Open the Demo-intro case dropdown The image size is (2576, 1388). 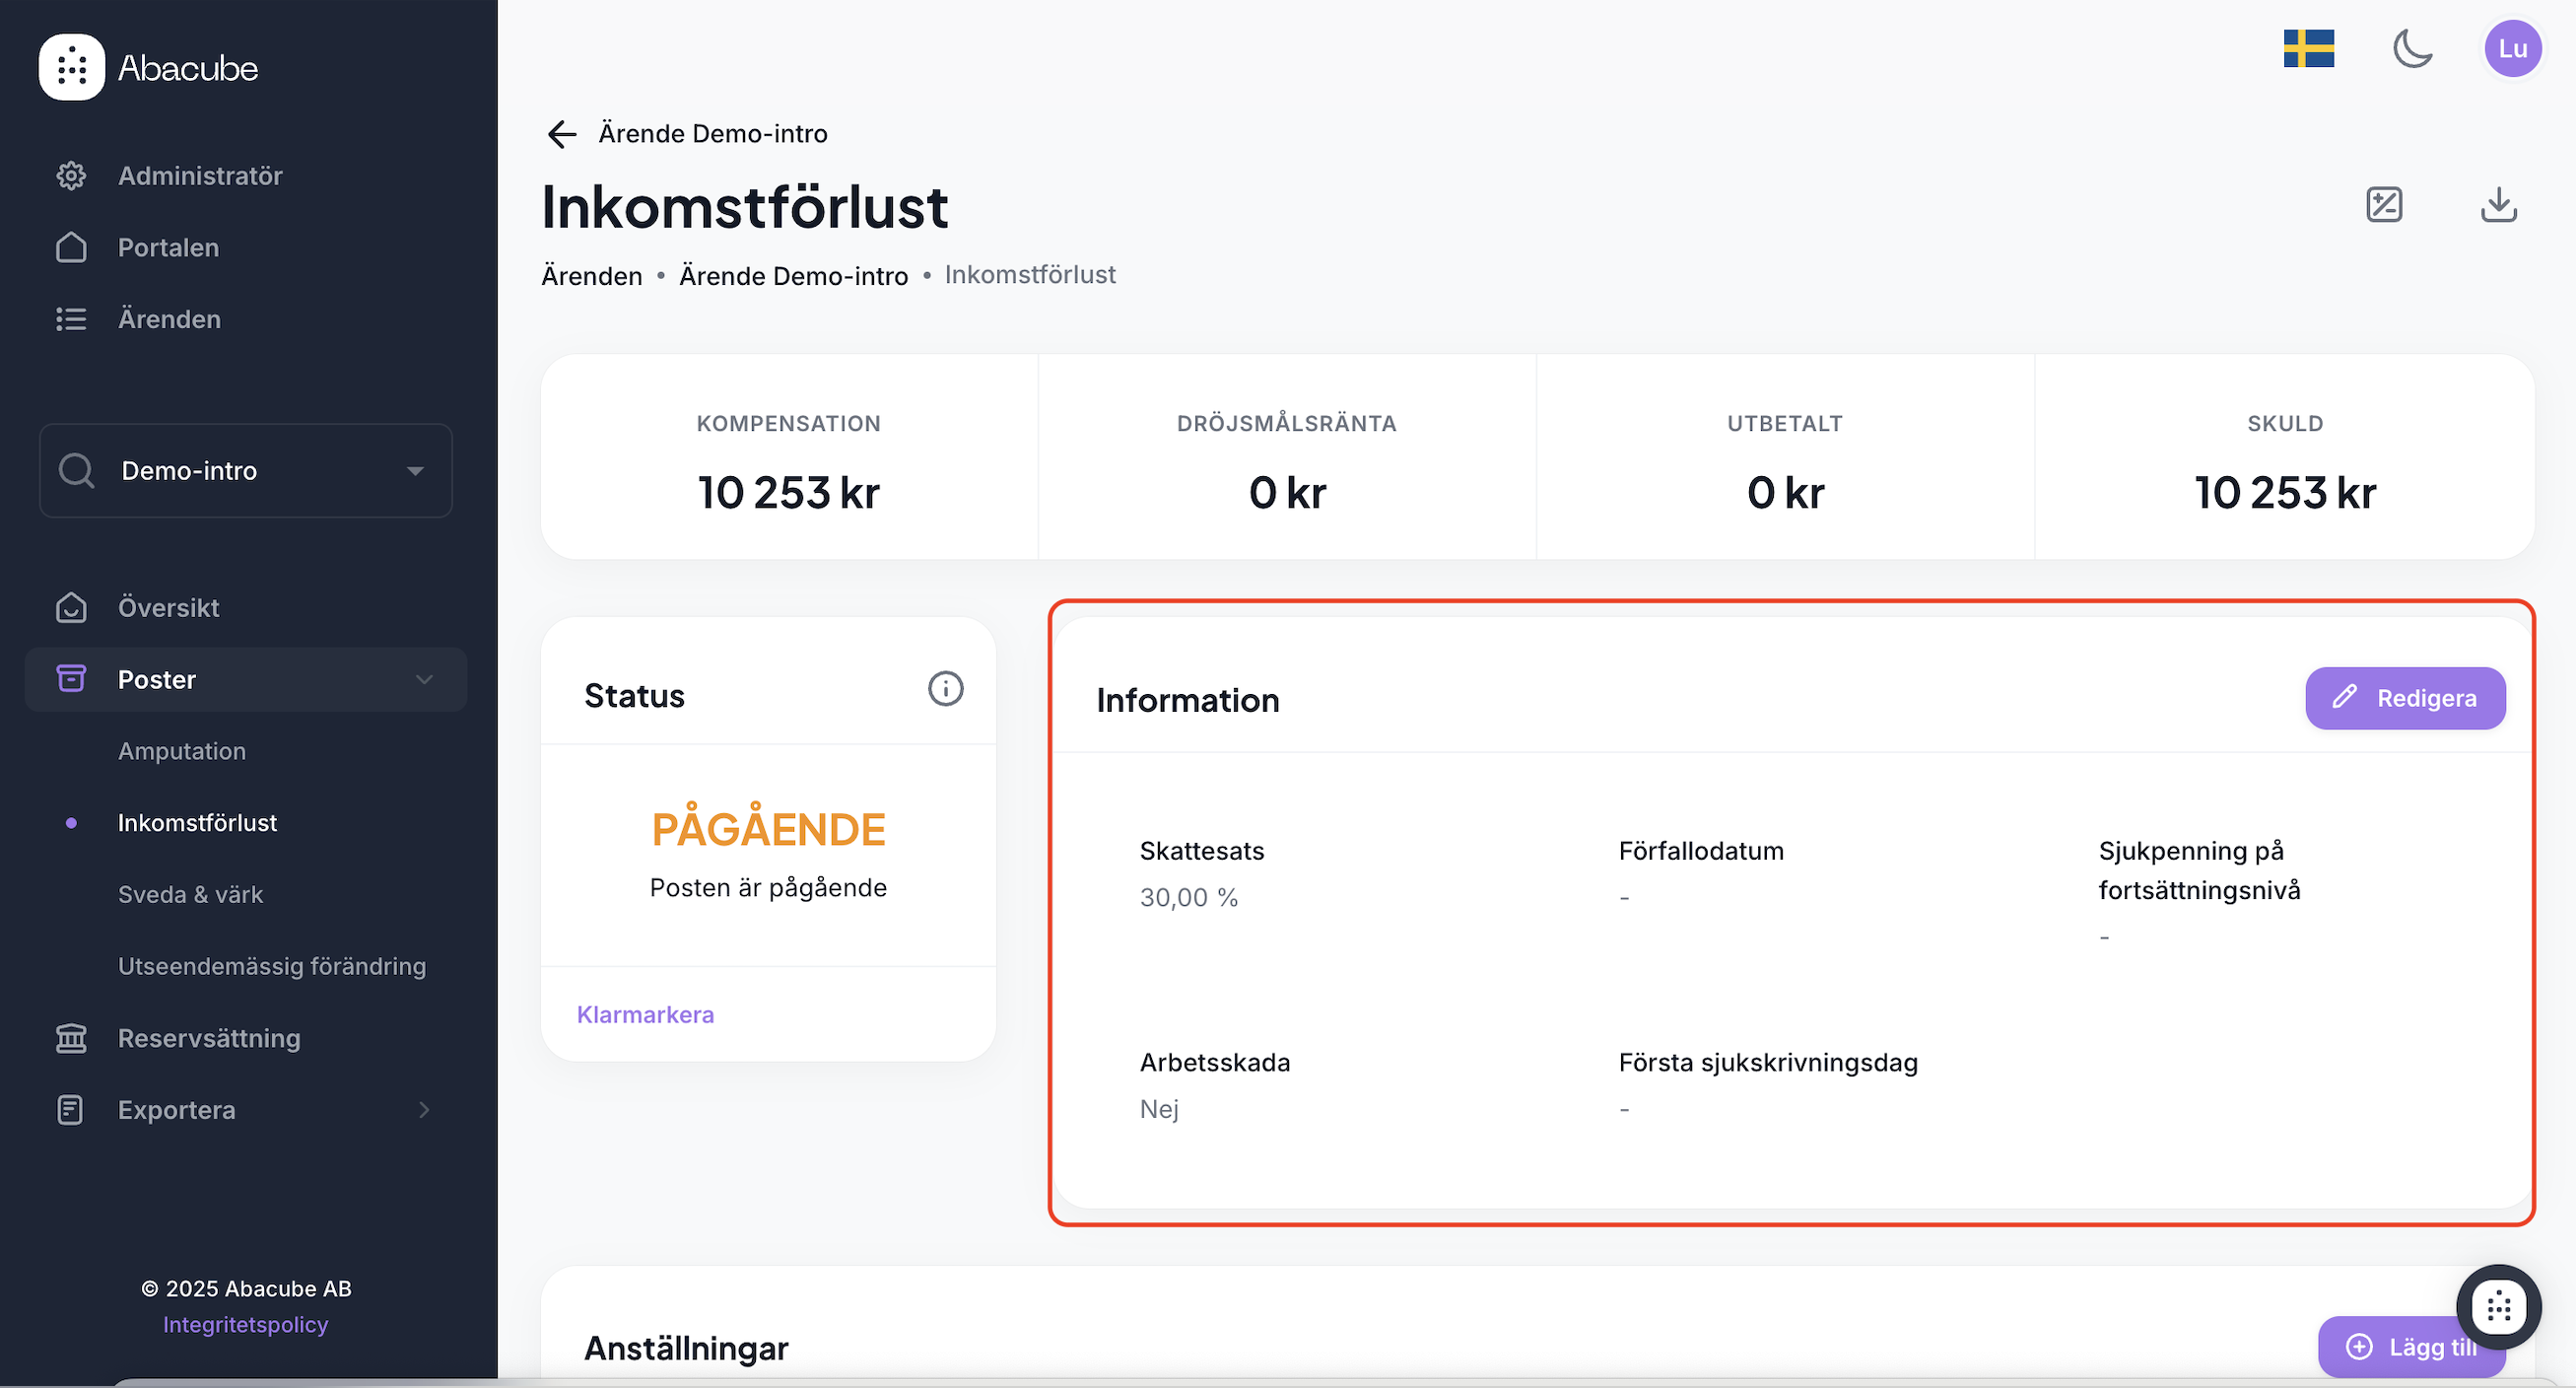click(246, 471)
